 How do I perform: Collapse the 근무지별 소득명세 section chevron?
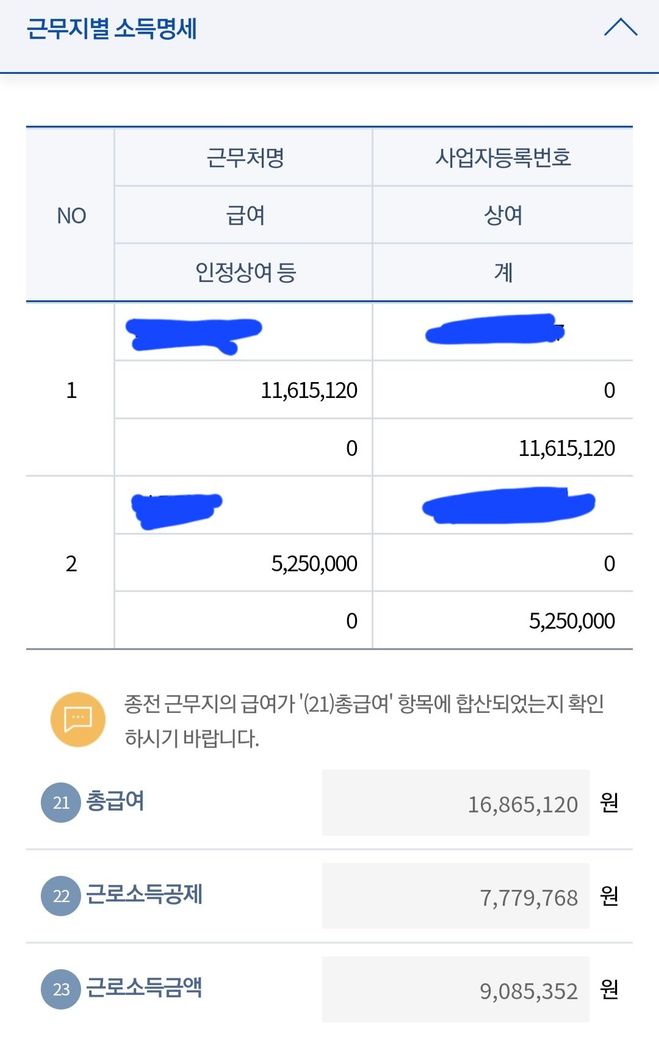(x=620, y=28)
